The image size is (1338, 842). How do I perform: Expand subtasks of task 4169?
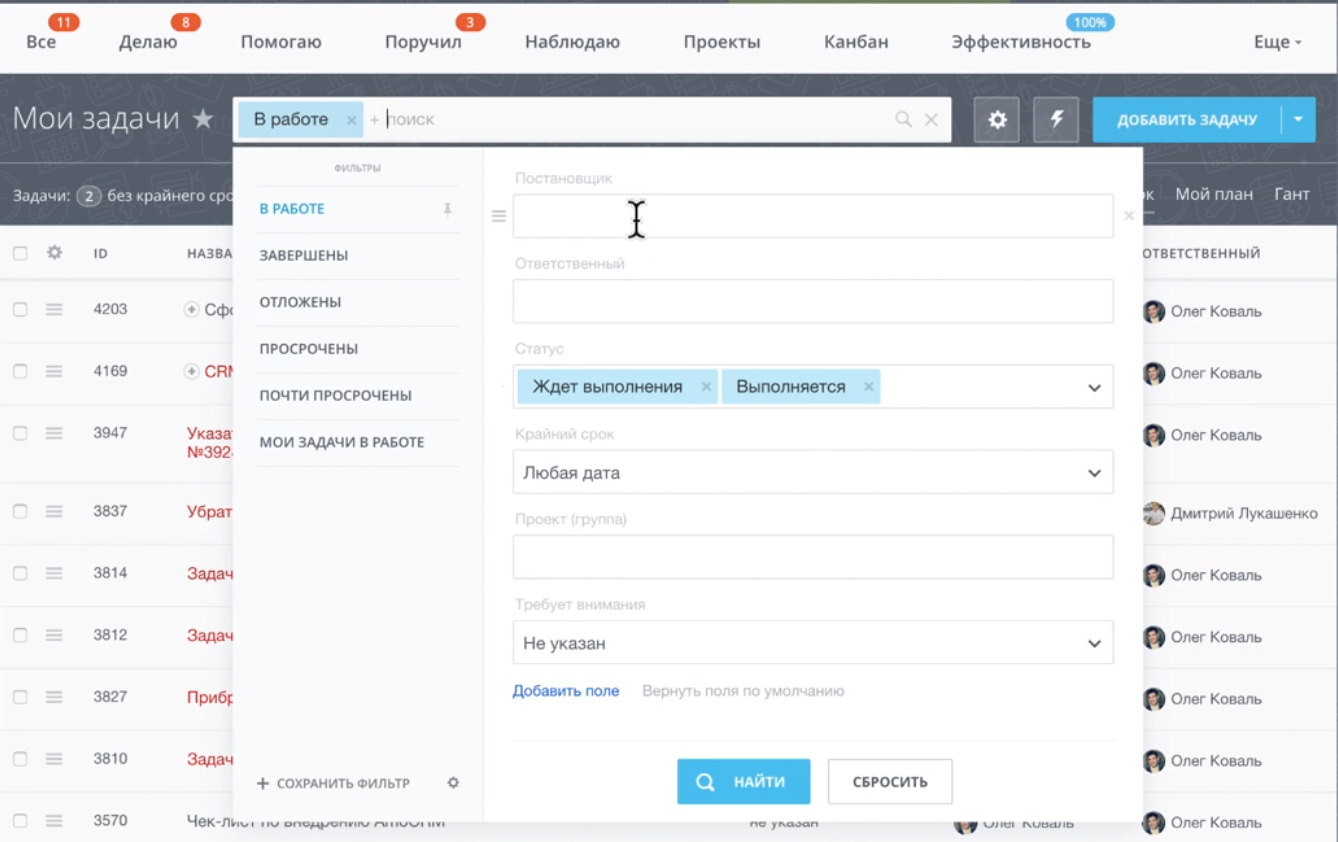point(192,372)
